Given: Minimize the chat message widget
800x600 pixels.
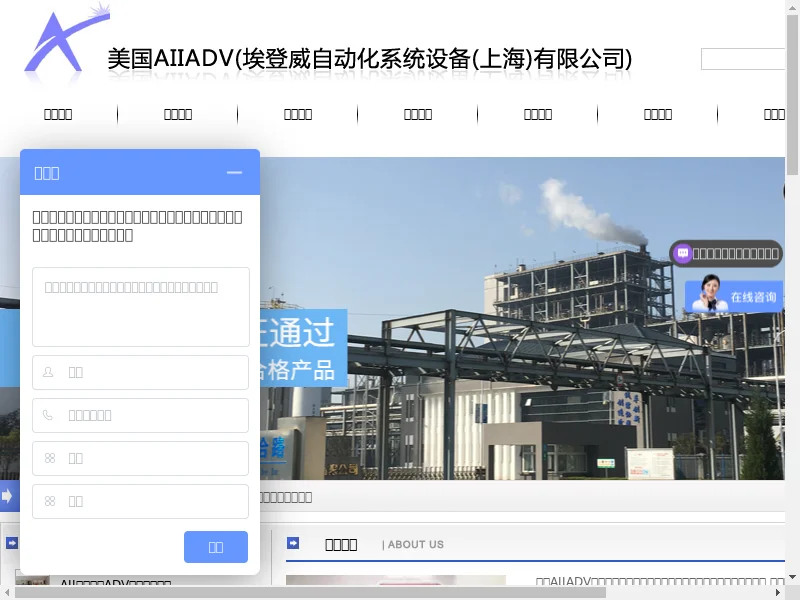Looking at the screenshot, I should pos(234,172).
